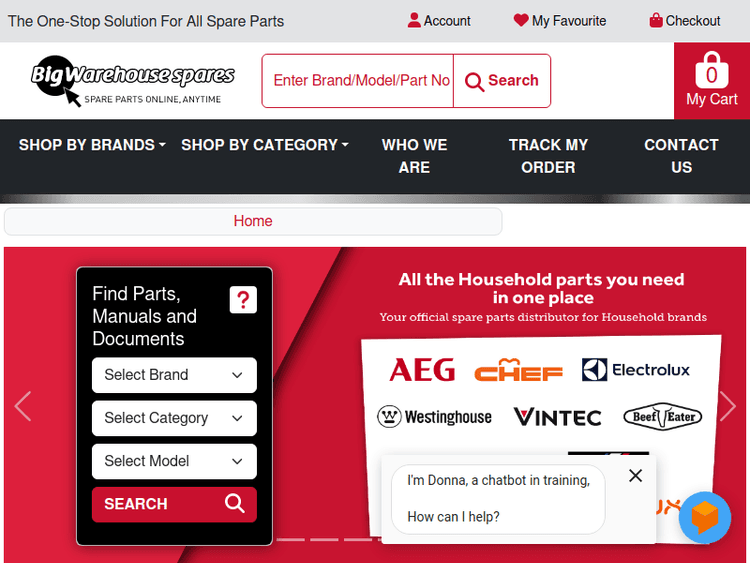Advance to next banner slide arrow

(727, 406)
